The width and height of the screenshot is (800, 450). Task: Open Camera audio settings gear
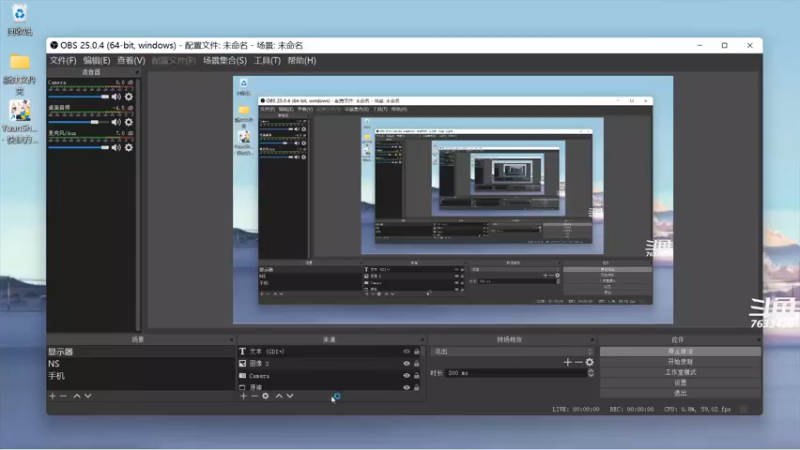129,96
